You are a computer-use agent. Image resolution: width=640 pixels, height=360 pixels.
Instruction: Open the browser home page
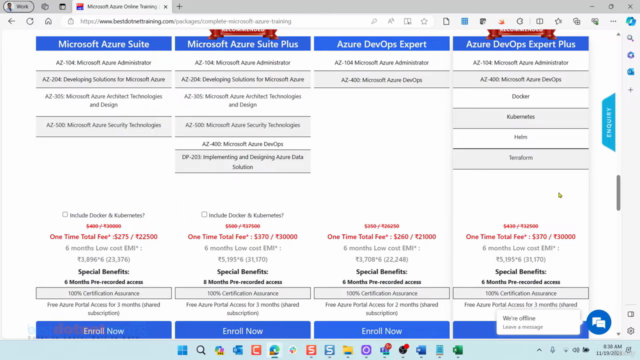point(48,21)
